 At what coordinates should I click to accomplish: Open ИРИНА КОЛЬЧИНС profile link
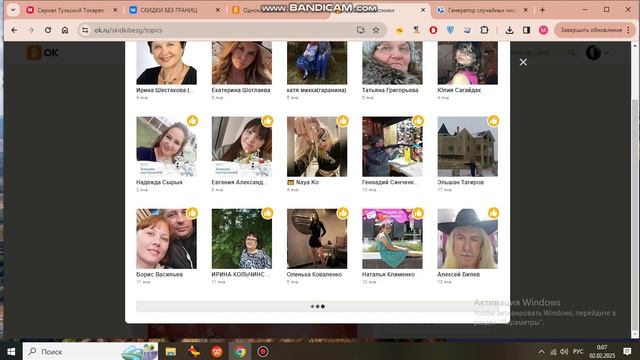point(239,274)
